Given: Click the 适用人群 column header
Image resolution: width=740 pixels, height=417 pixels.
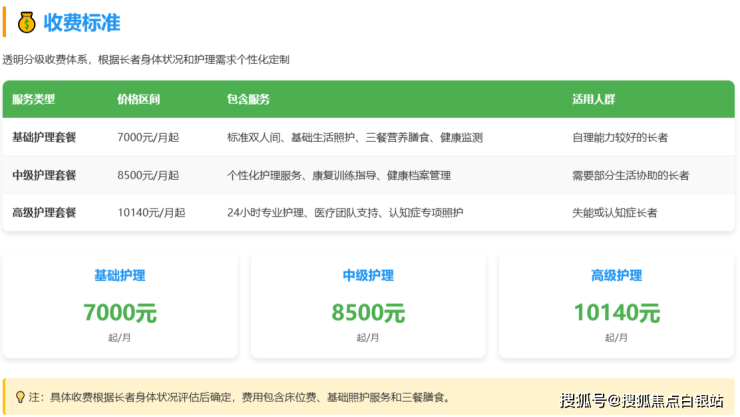Looking at the screenshot, I should point(593,99).
